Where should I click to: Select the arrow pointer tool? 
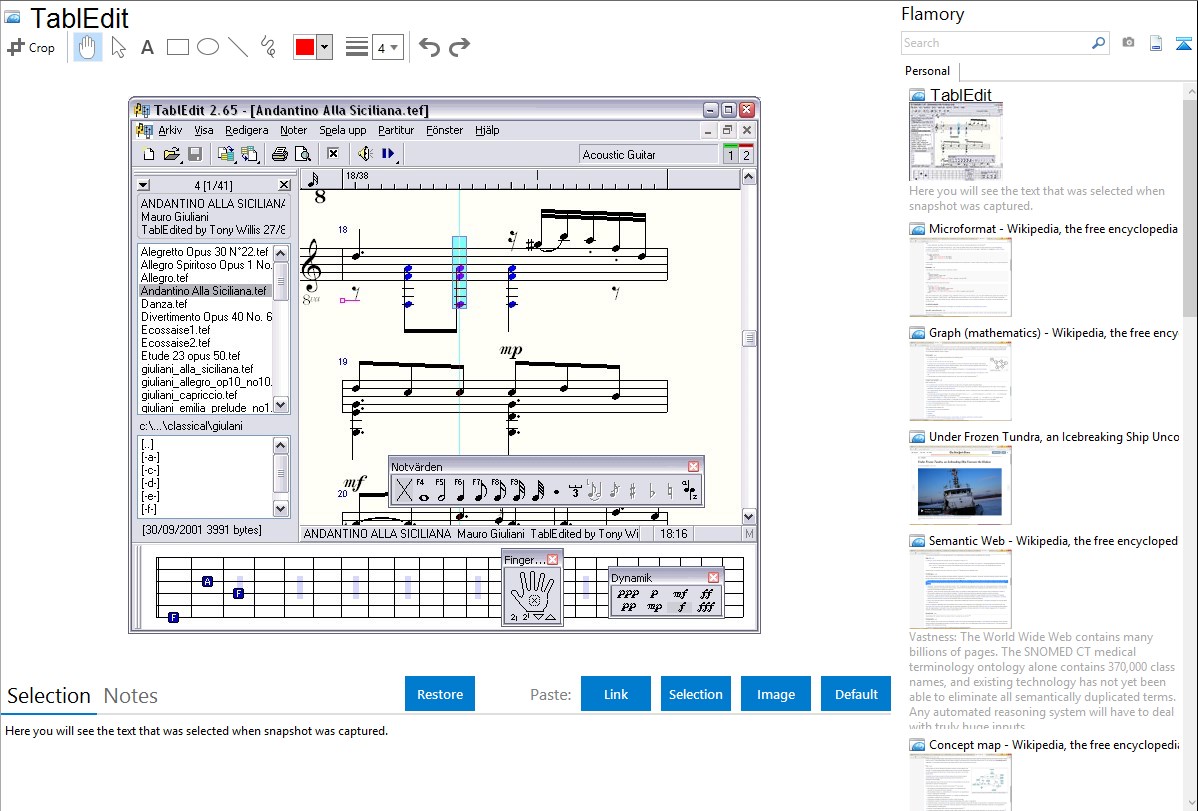point(118,47)
